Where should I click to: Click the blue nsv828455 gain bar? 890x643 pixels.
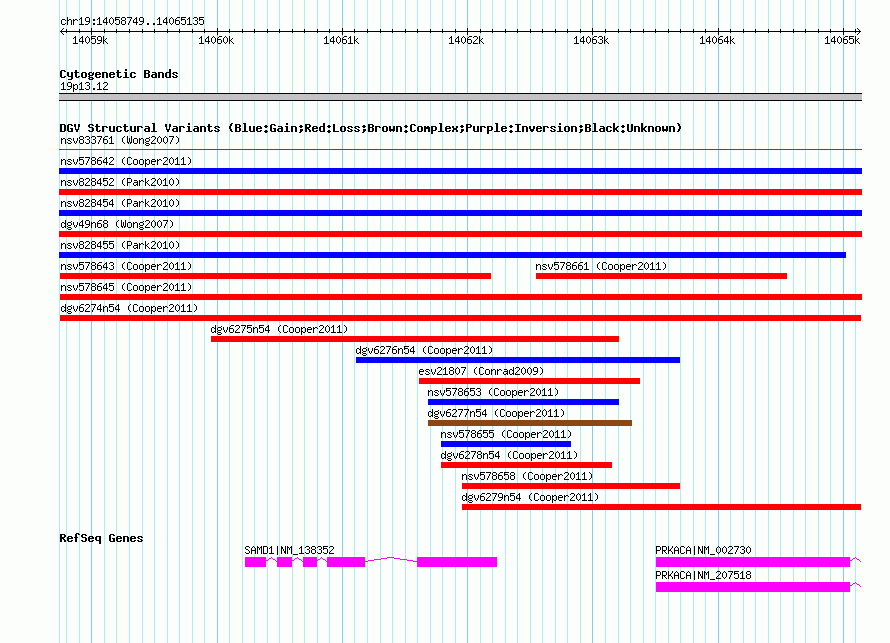(452, 255)
